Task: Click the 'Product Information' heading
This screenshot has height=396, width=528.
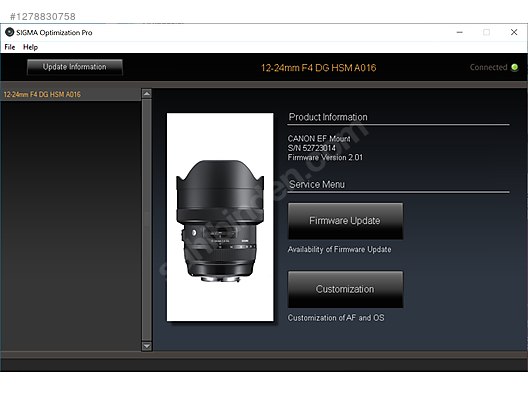Action: tap(328, 117)
